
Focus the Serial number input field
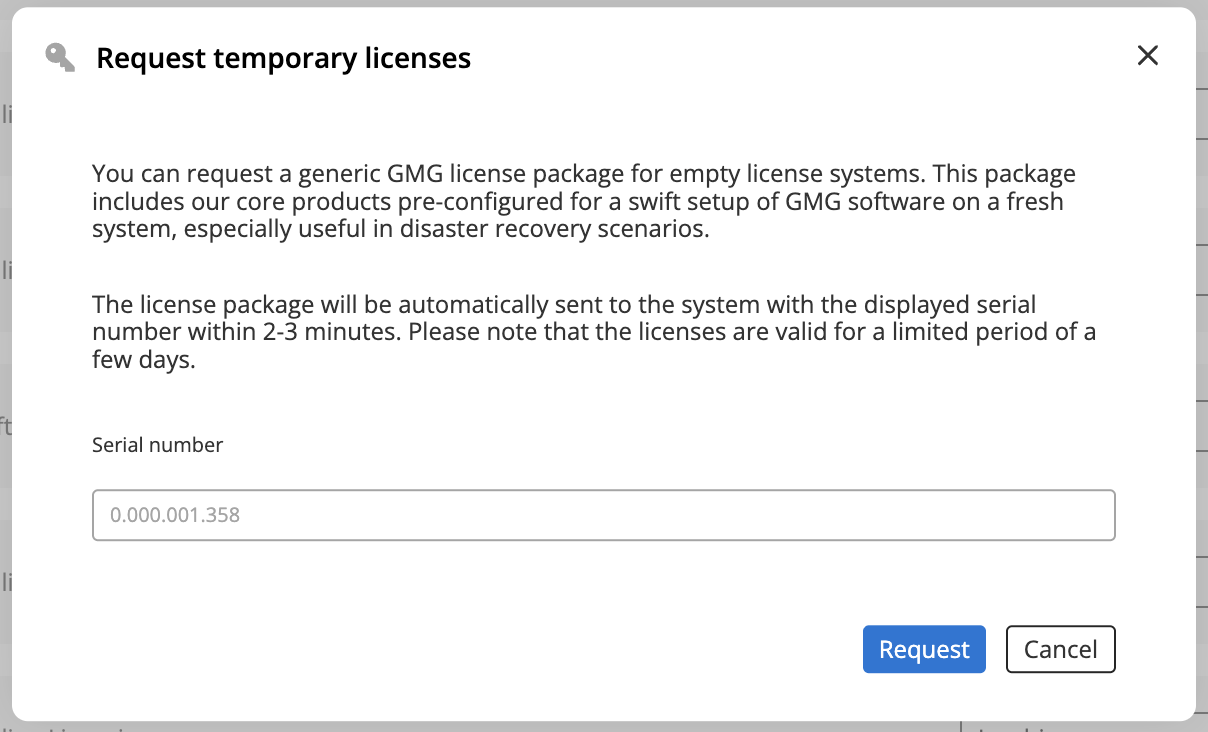[x=604, y=515]
